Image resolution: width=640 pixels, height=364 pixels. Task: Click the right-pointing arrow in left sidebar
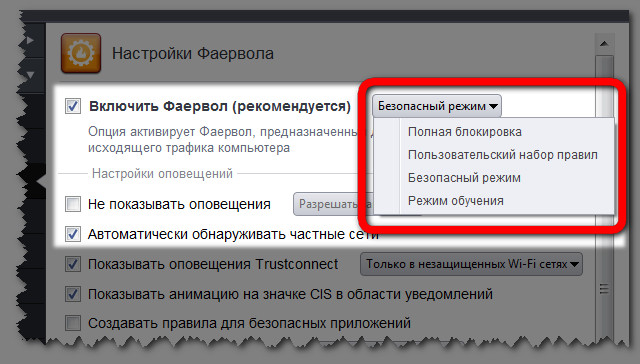(31, 40)
